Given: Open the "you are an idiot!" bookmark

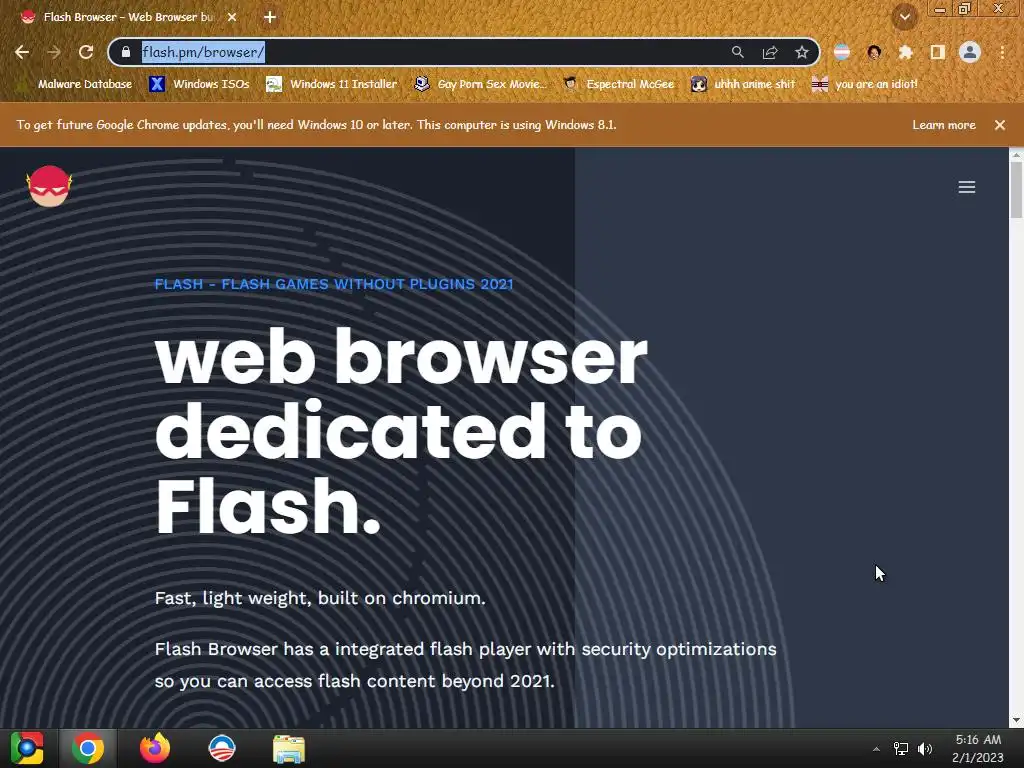Looking at the screenshot, I should pos(865,84).
